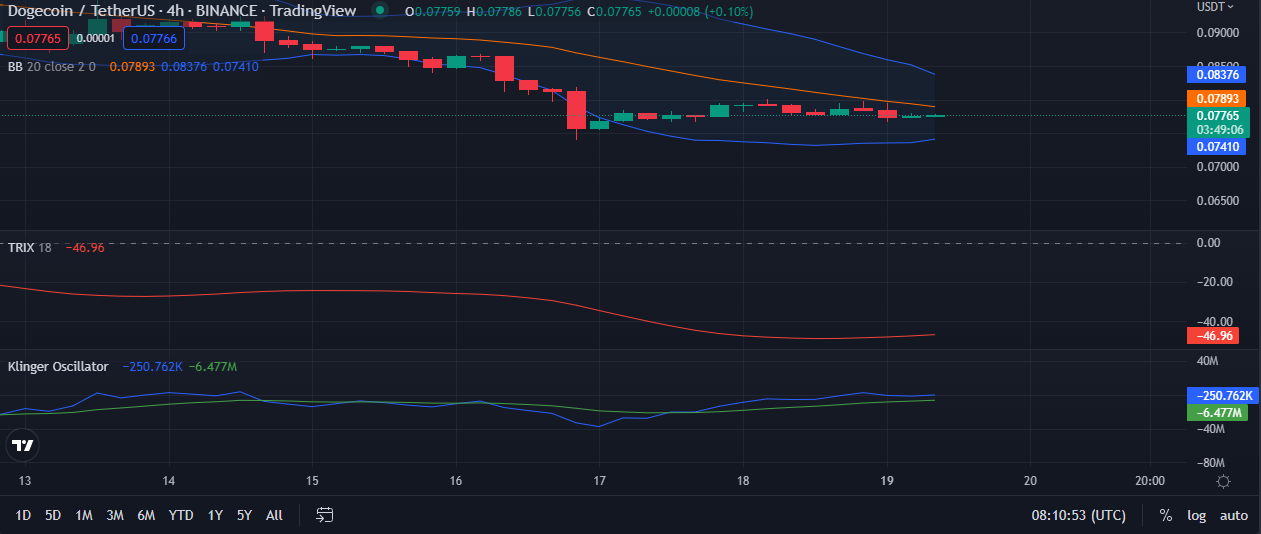Select the TRIX 18 indicator legend
This screenshot has width=1261, height=534.
pos(30,247)
